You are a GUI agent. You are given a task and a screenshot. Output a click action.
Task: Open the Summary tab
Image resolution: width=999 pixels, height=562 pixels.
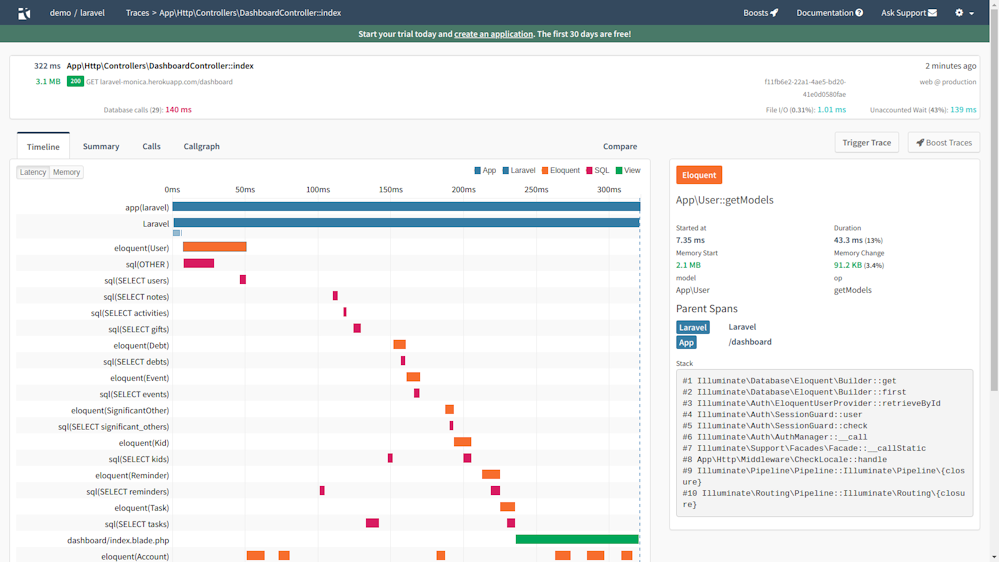coord(101,146)
